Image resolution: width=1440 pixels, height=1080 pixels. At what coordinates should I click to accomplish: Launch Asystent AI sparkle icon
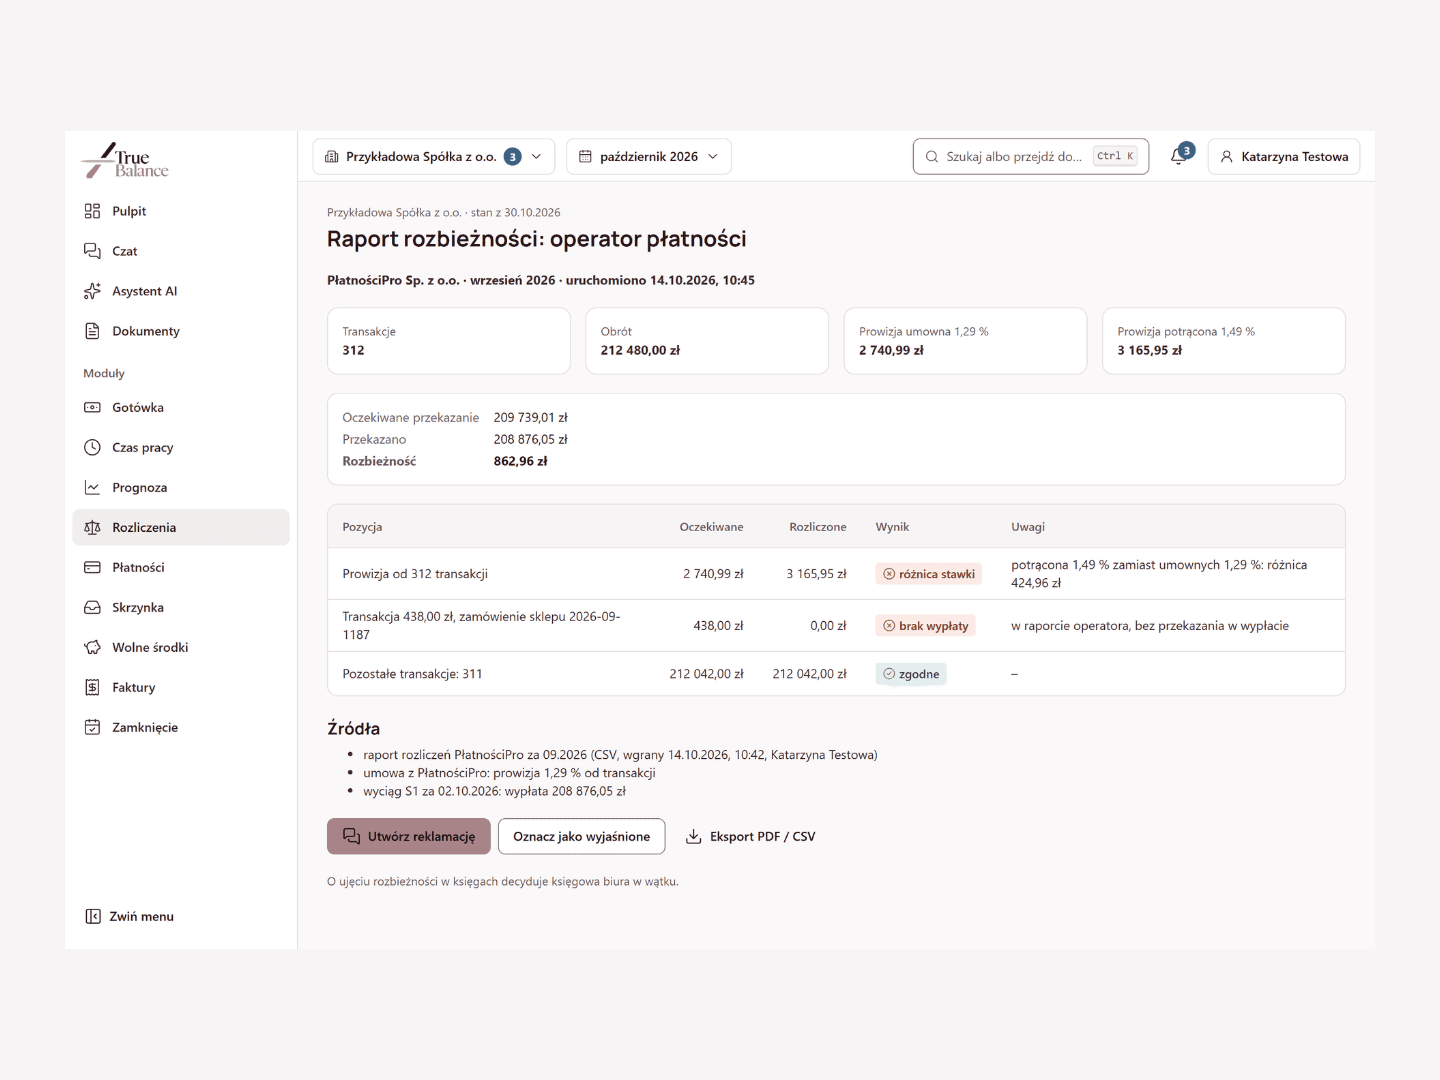tap(92, 291)
